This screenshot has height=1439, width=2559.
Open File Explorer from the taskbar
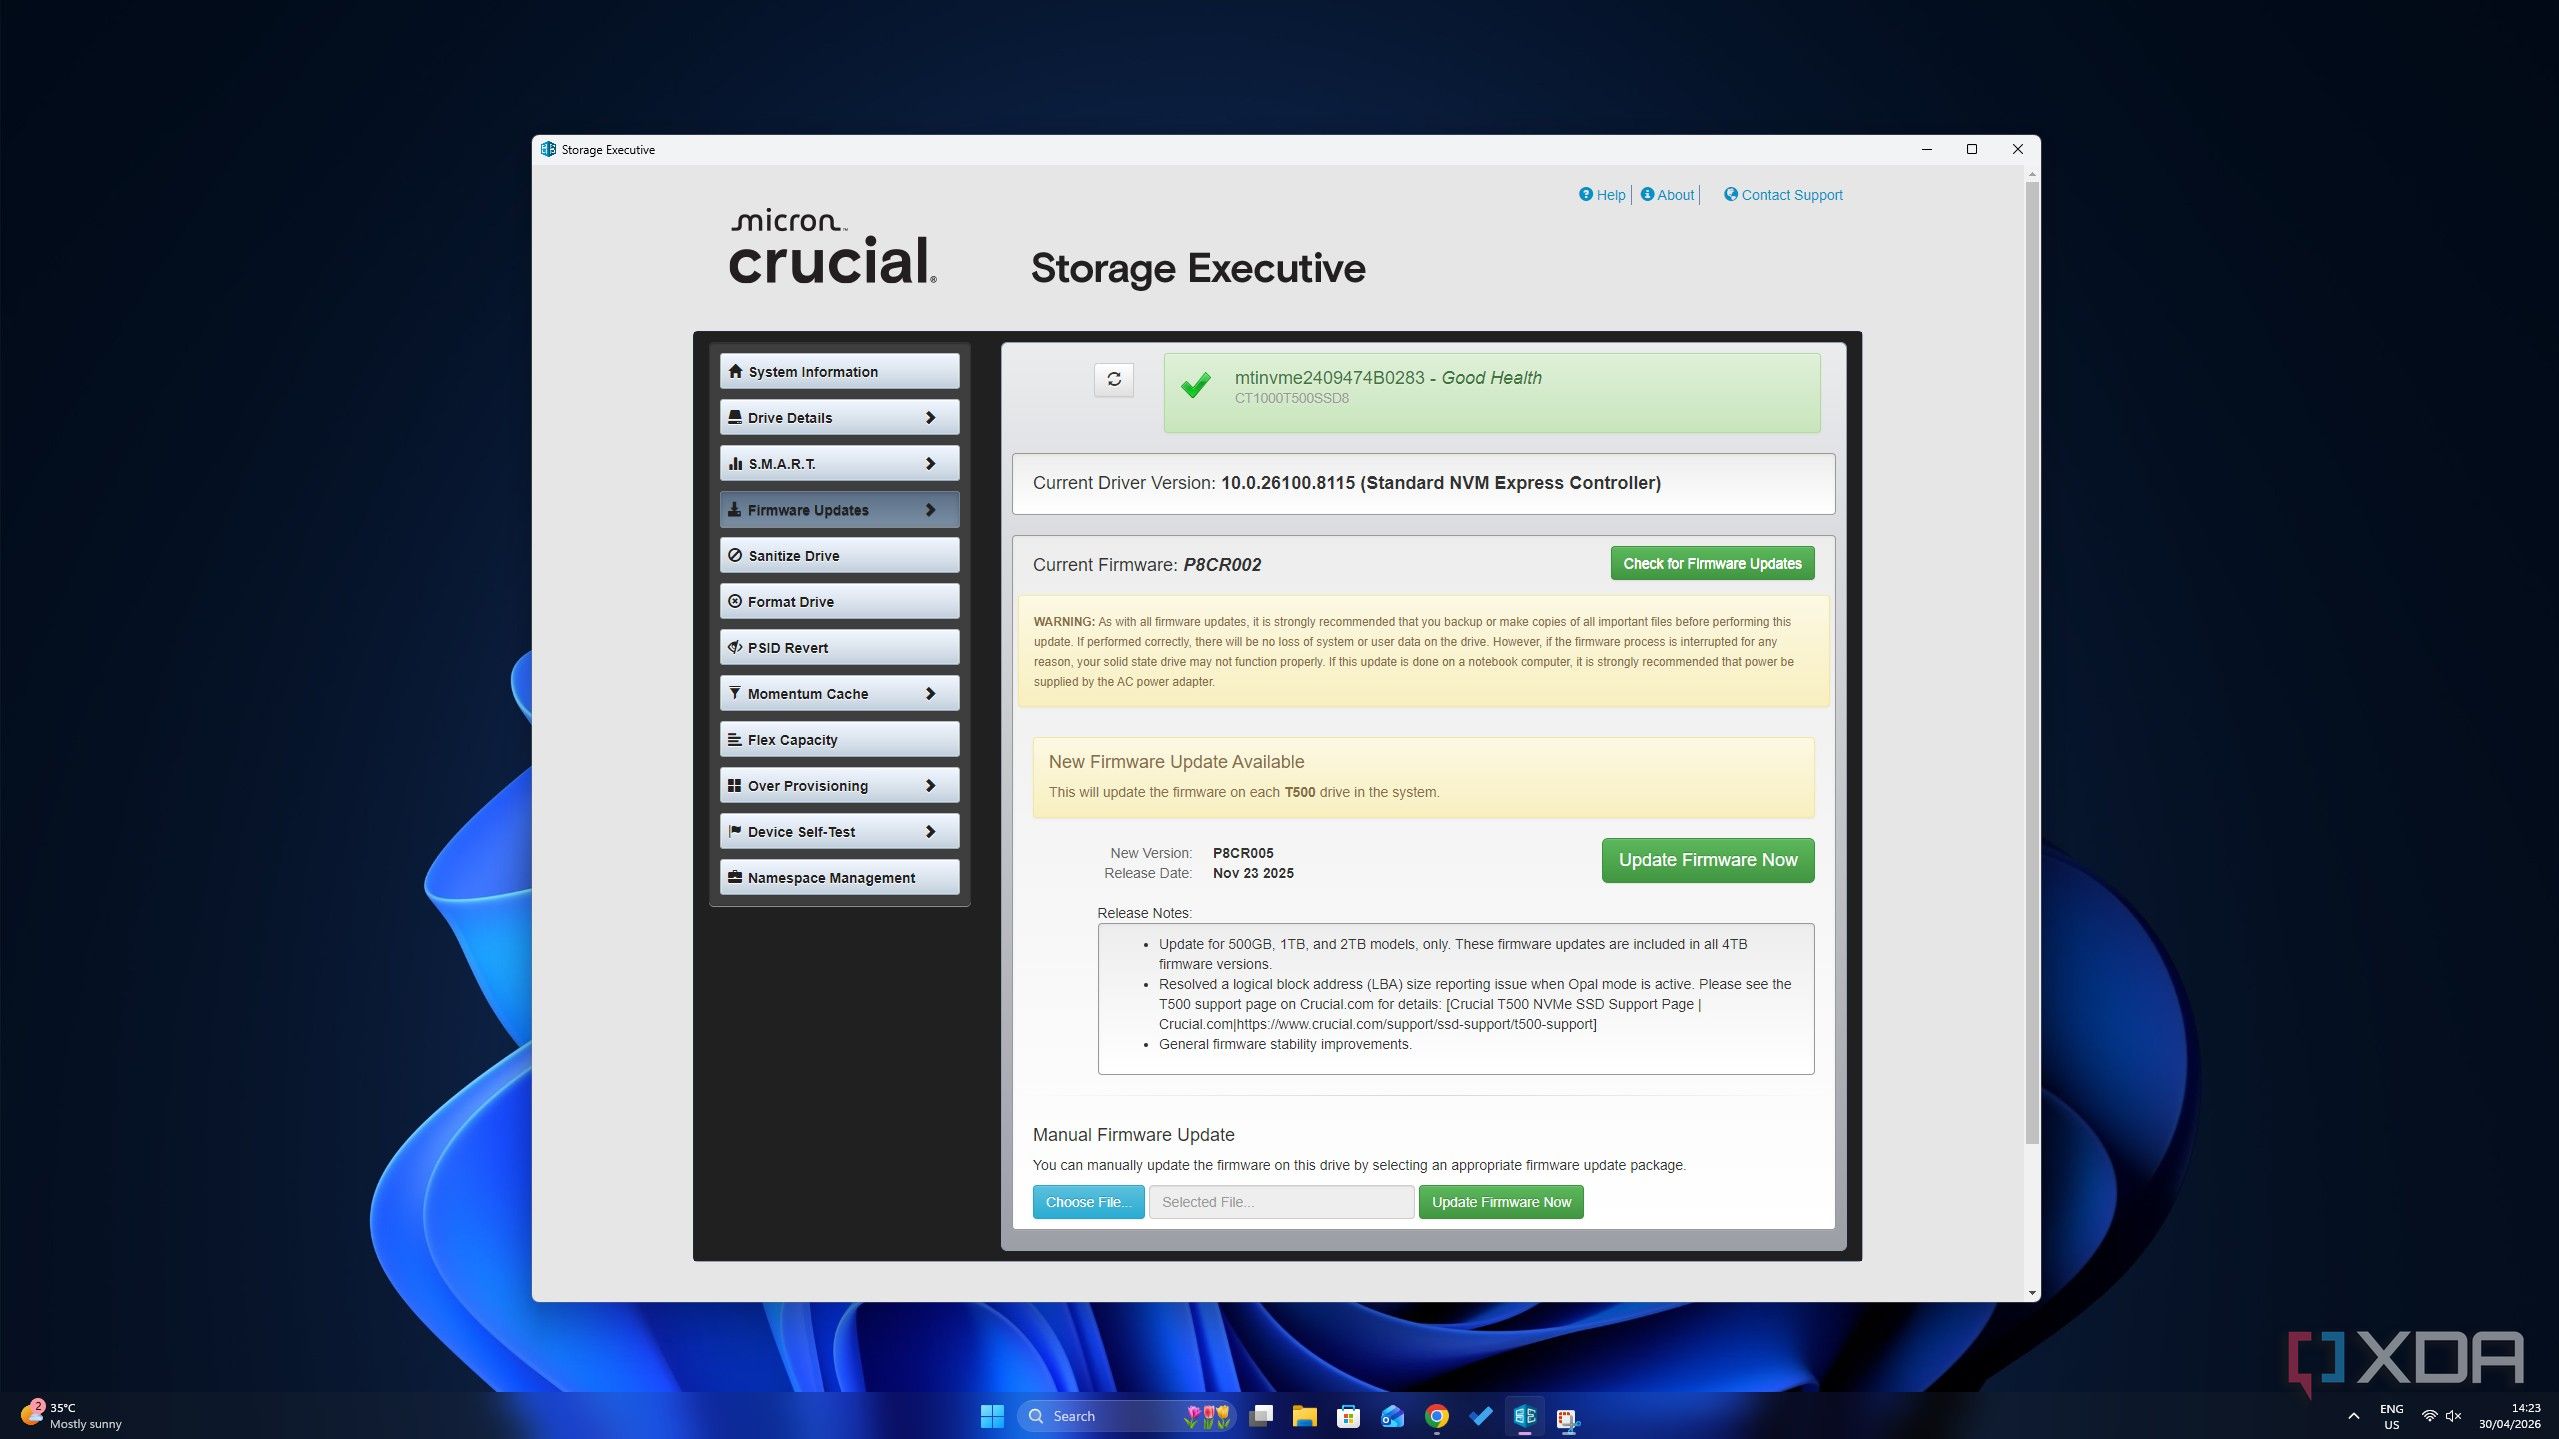(1304, 1416)
